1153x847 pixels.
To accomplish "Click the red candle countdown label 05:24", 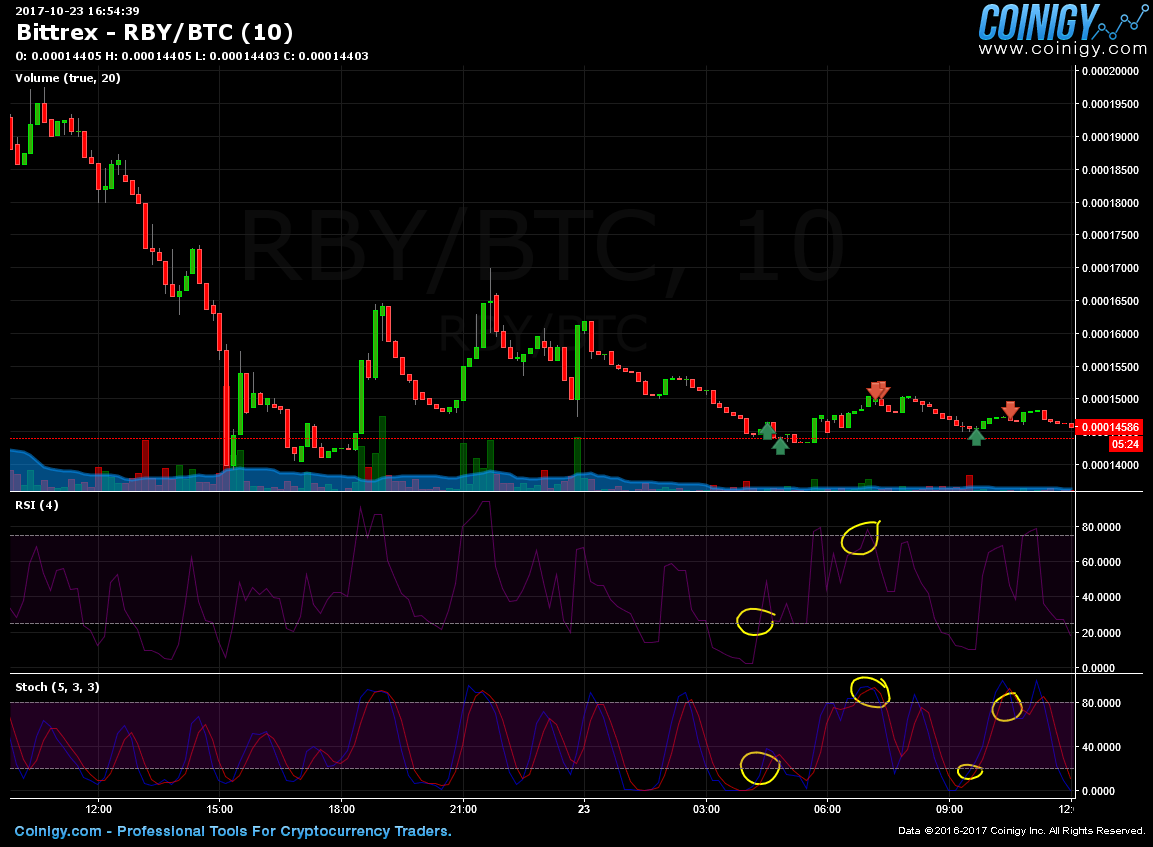I will click(1125, 444).
